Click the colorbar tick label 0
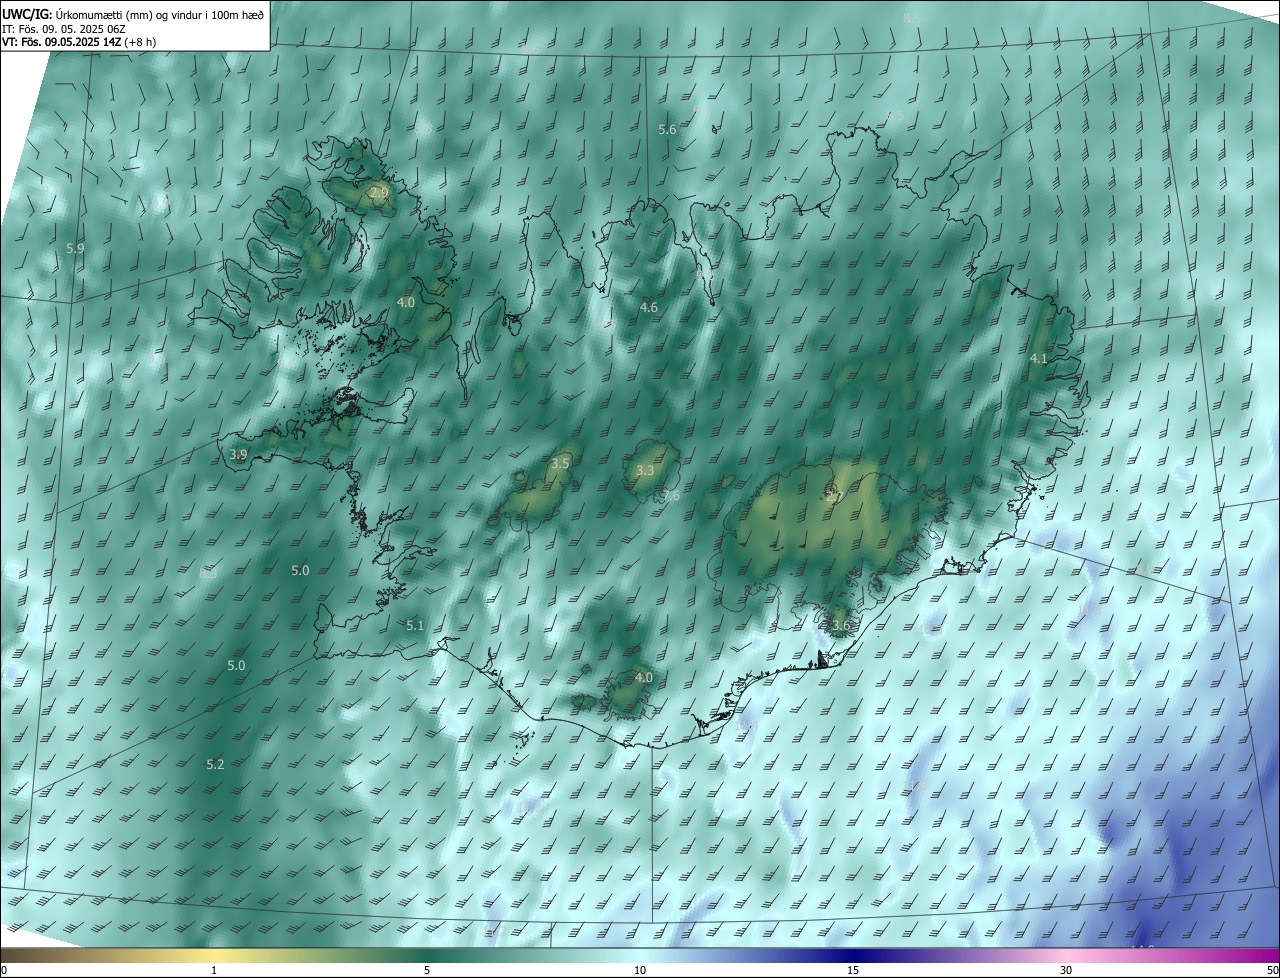 pyautogui.click(x=4, y=971)
